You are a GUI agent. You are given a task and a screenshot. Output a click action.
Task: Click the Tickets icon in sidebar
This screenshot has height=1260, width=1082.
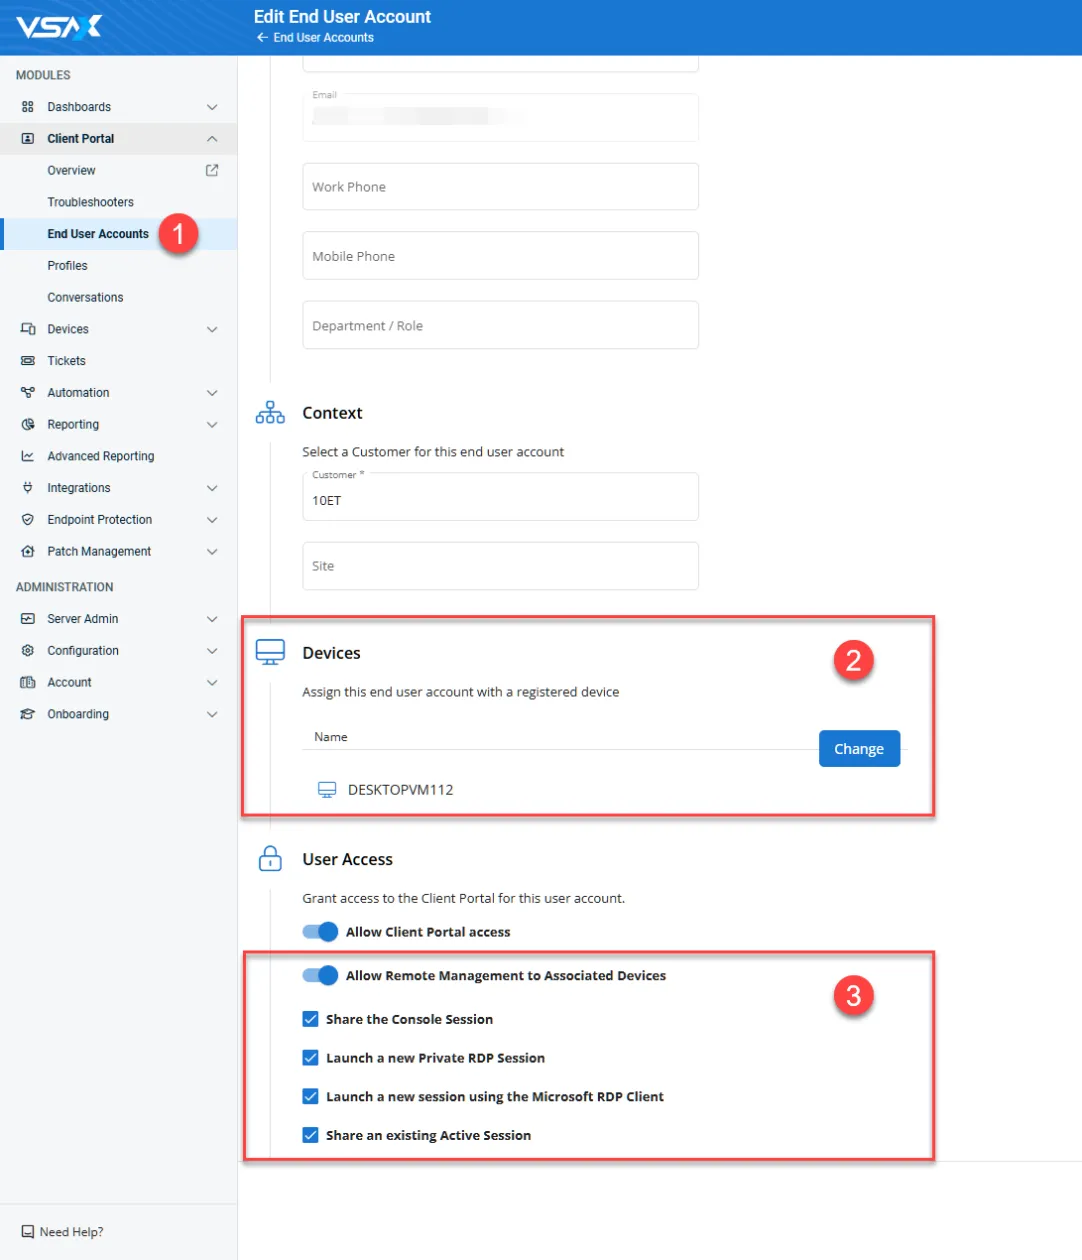[x=28, y=361]
